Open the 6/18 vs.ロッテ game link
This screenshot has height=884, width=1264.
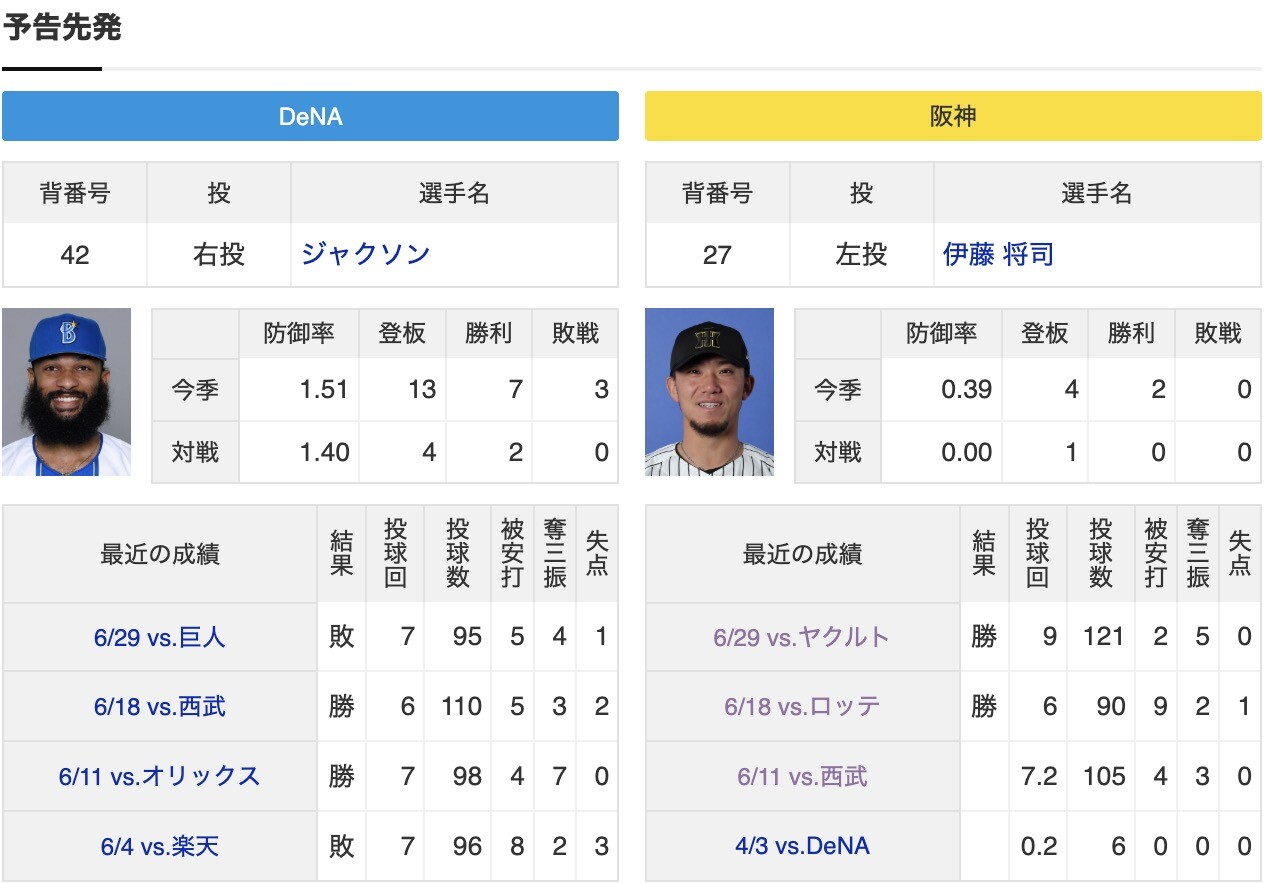tap(802, 707)
